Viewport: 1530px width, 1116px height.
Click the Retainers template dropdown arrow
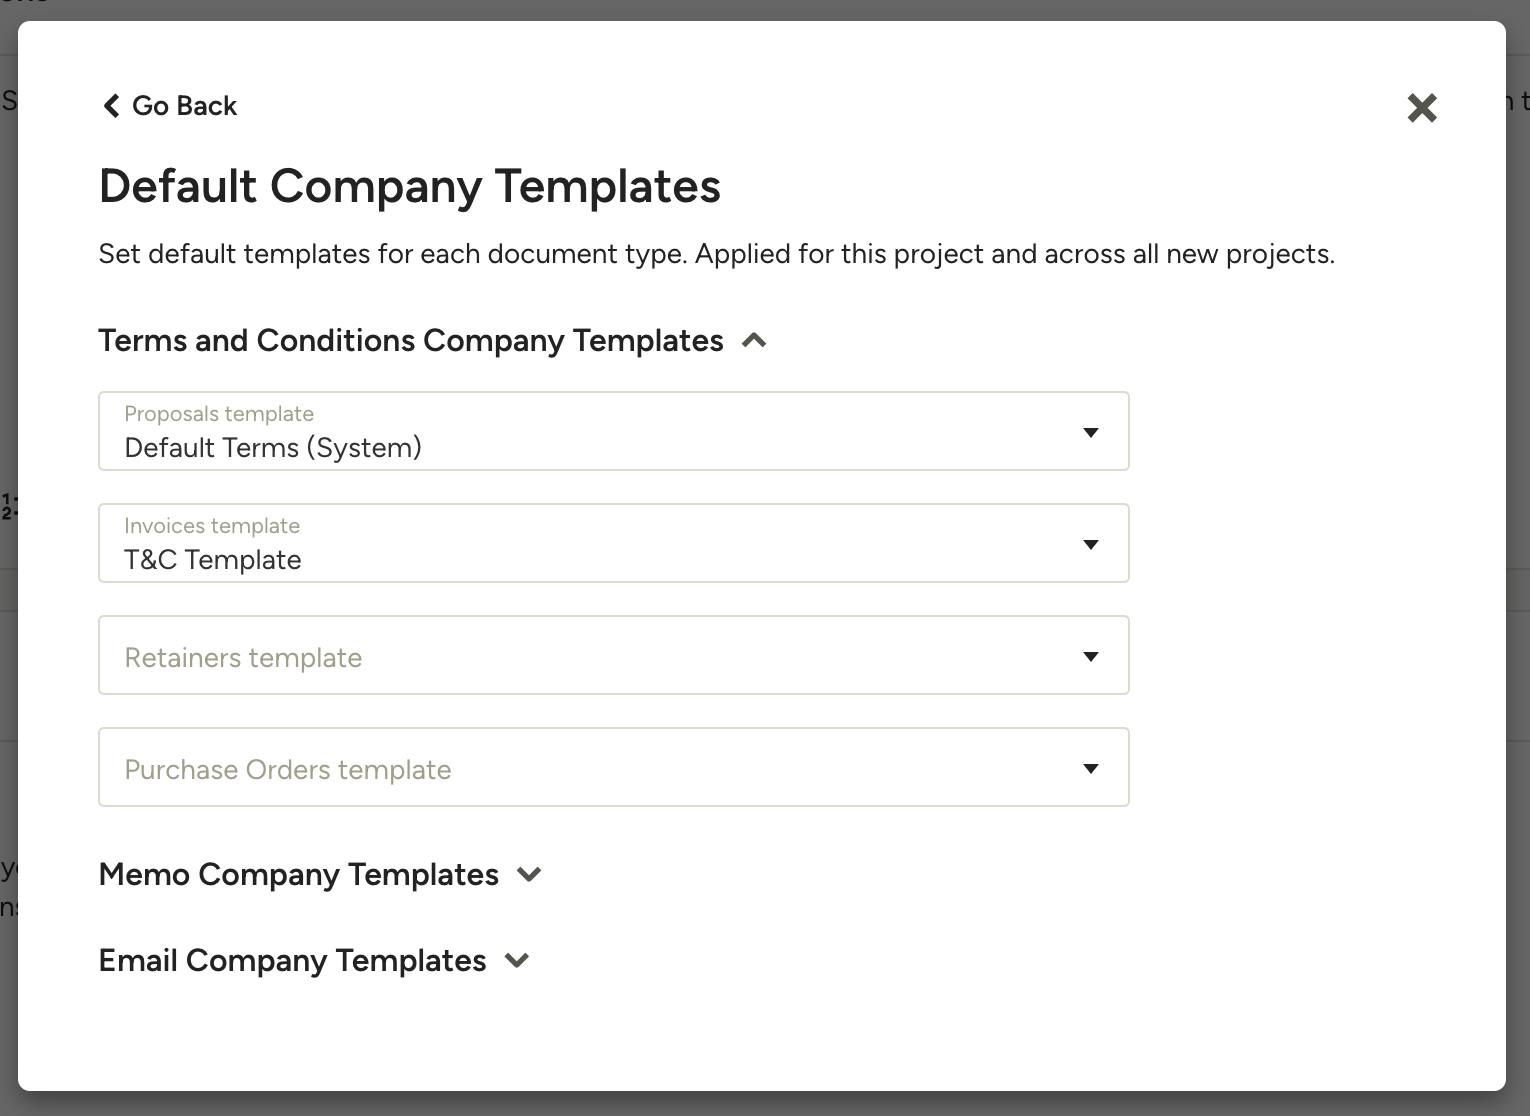coord(1091,656)
